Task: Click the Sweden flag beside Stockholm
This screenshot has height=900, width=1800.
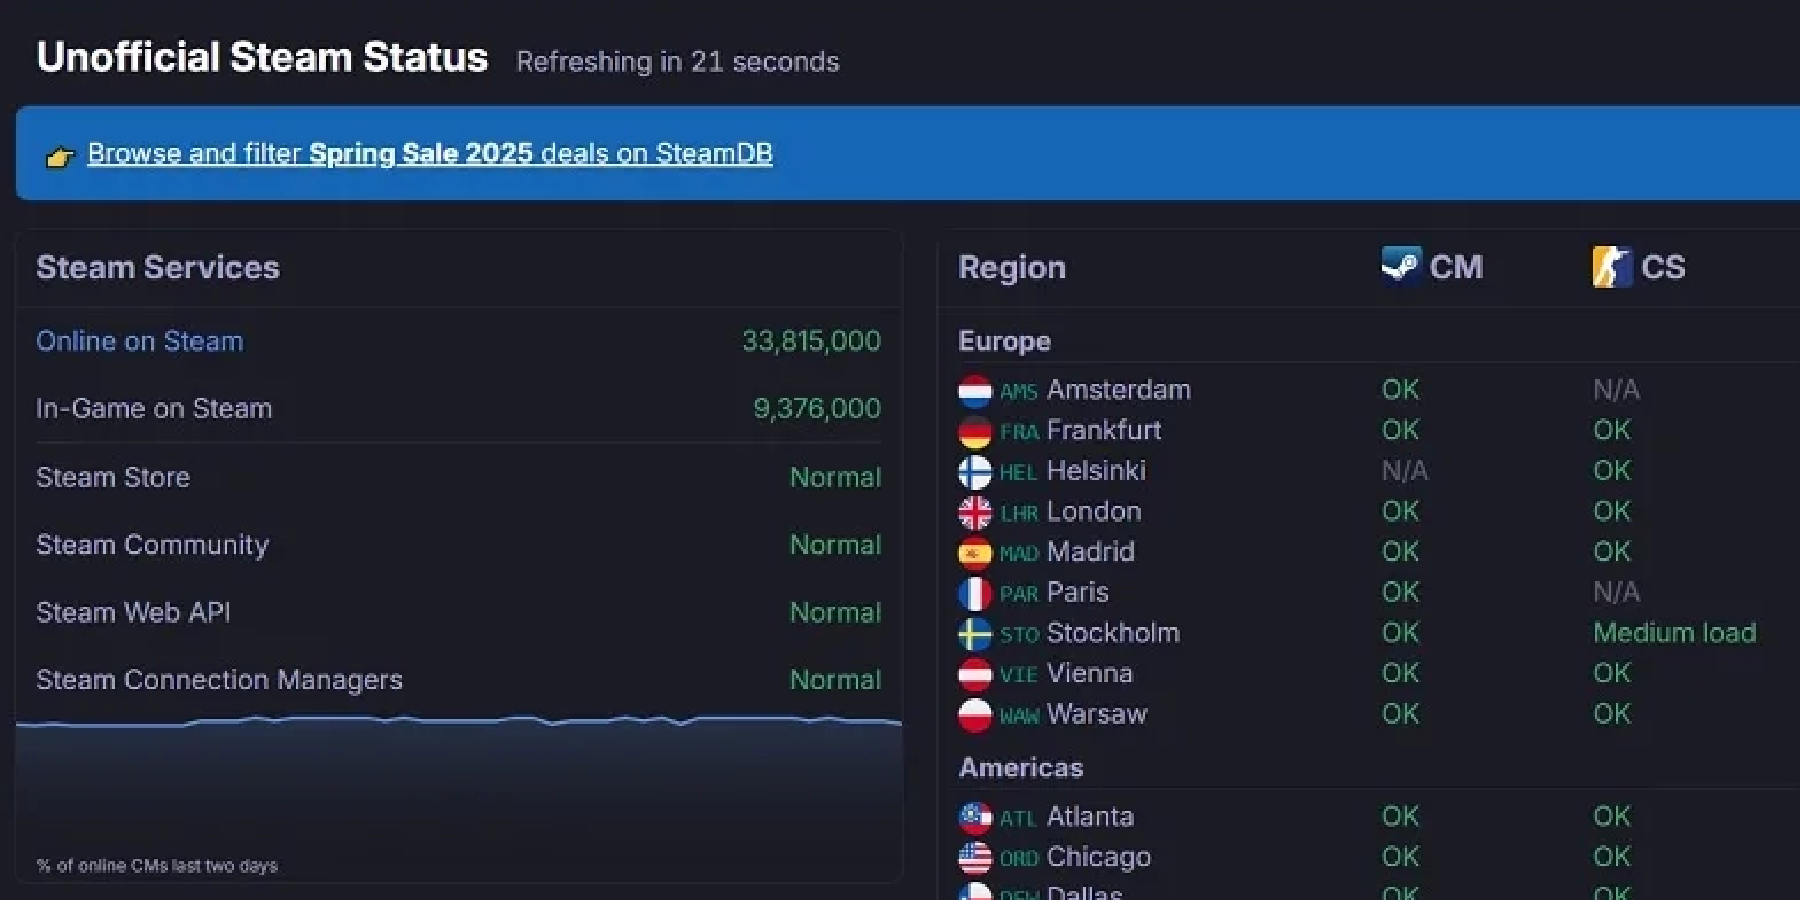Action: (975, 634)
